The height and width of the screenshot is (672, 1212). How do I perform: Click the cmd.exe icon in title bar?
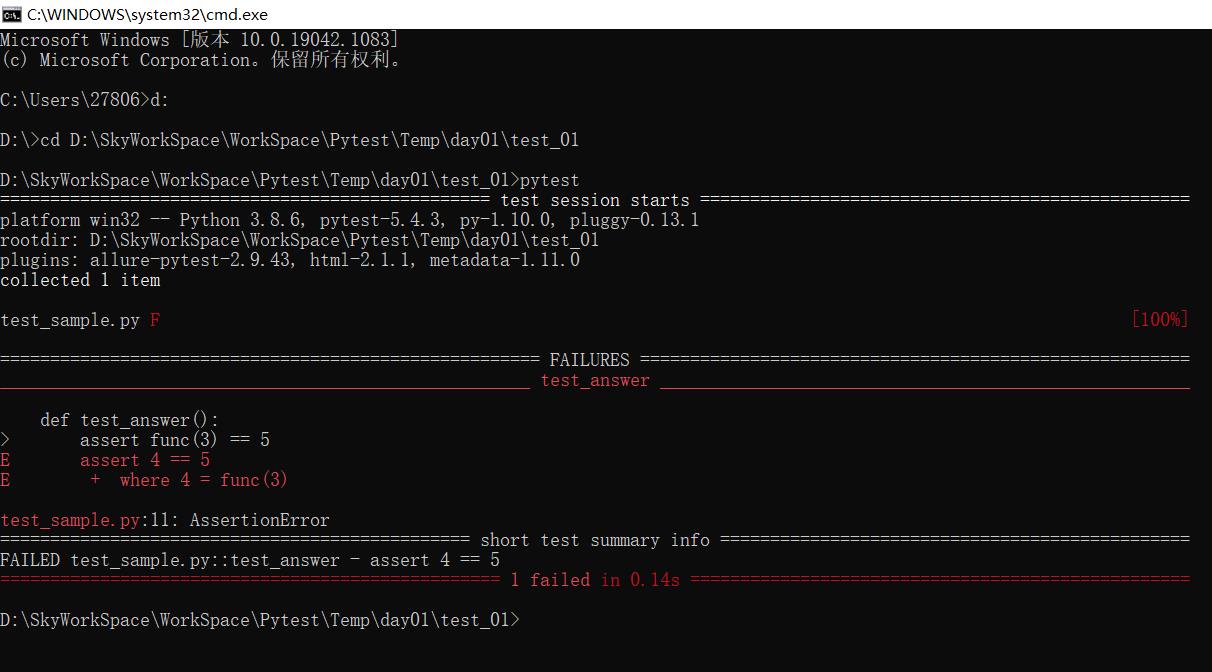(x=12, y=14)
